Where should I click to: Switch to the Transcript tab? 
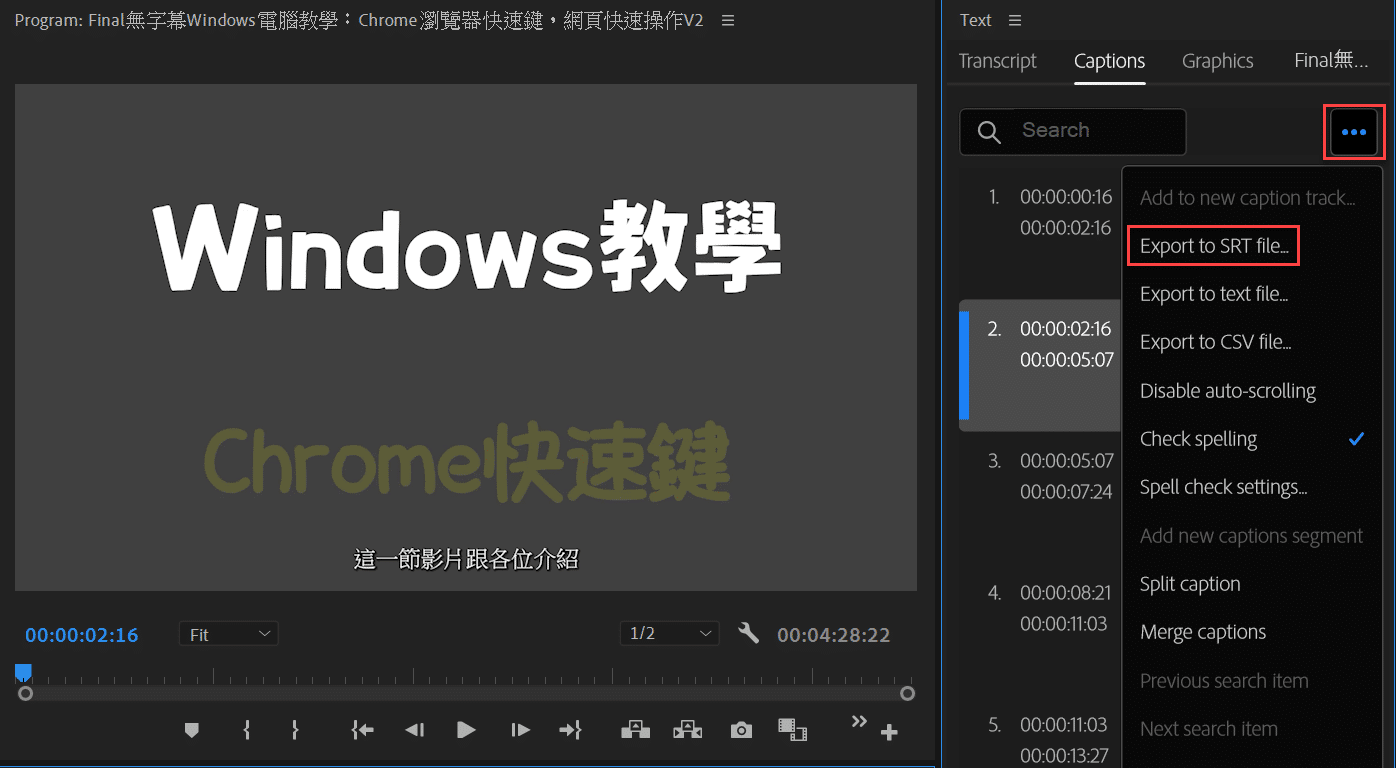997,61
